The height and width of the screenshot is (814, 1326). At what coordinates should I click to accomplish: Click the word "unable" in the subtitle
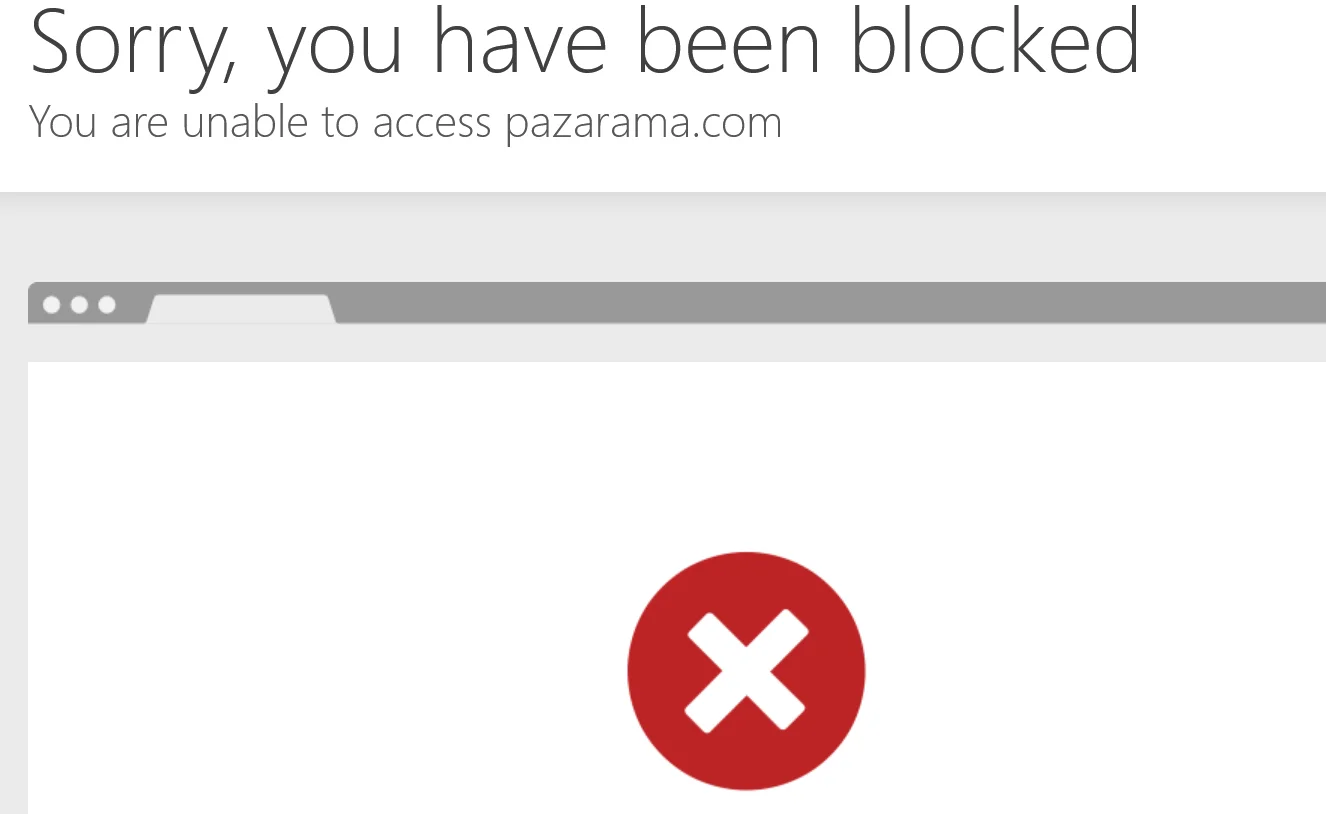pyautogui.click(x=245, y=123)
